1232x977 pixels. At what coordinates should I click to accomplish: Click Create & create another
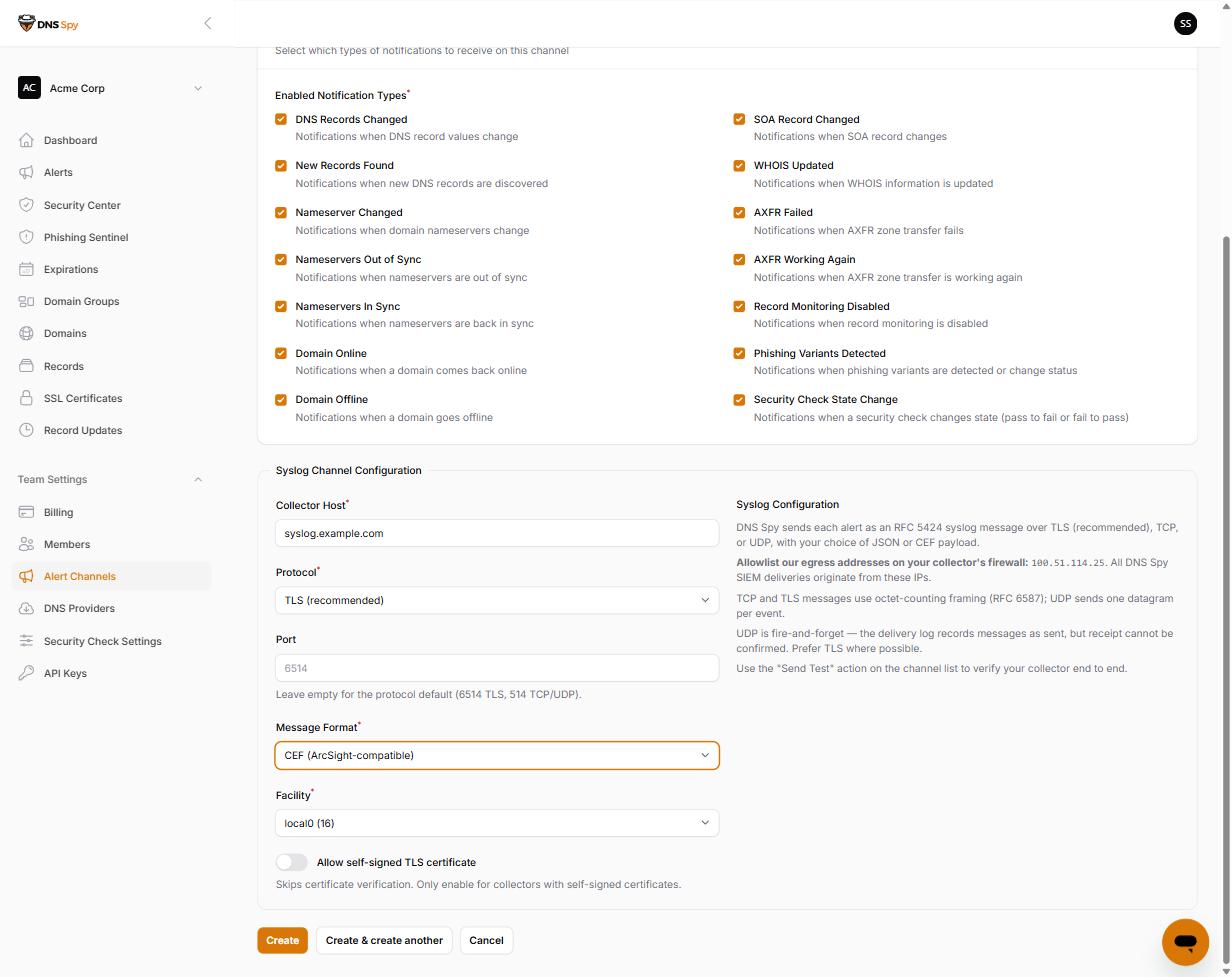[384, 940]
